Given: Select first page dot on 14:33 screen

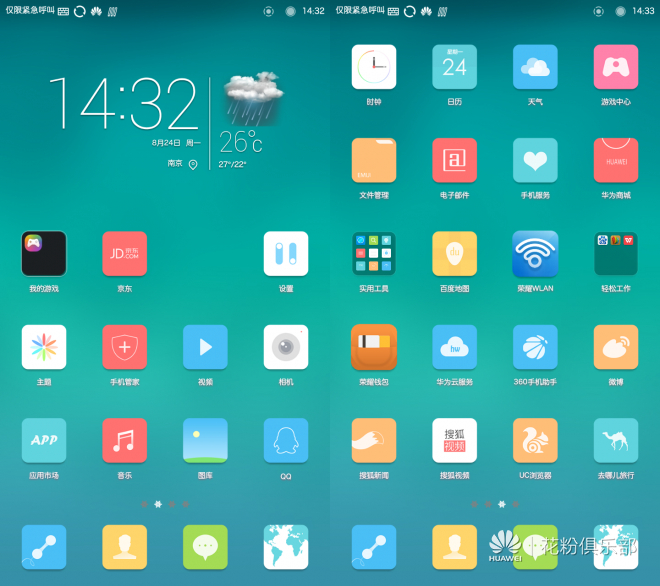Looking at the screenshot, I should [474, 504].
